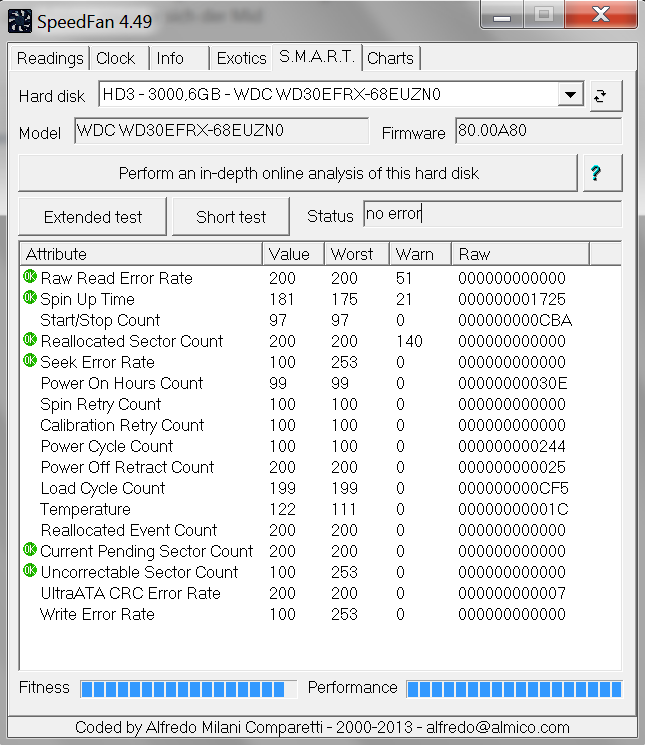Select the Start/Stop Count row
645x745 pixels.
coord(320,320)
